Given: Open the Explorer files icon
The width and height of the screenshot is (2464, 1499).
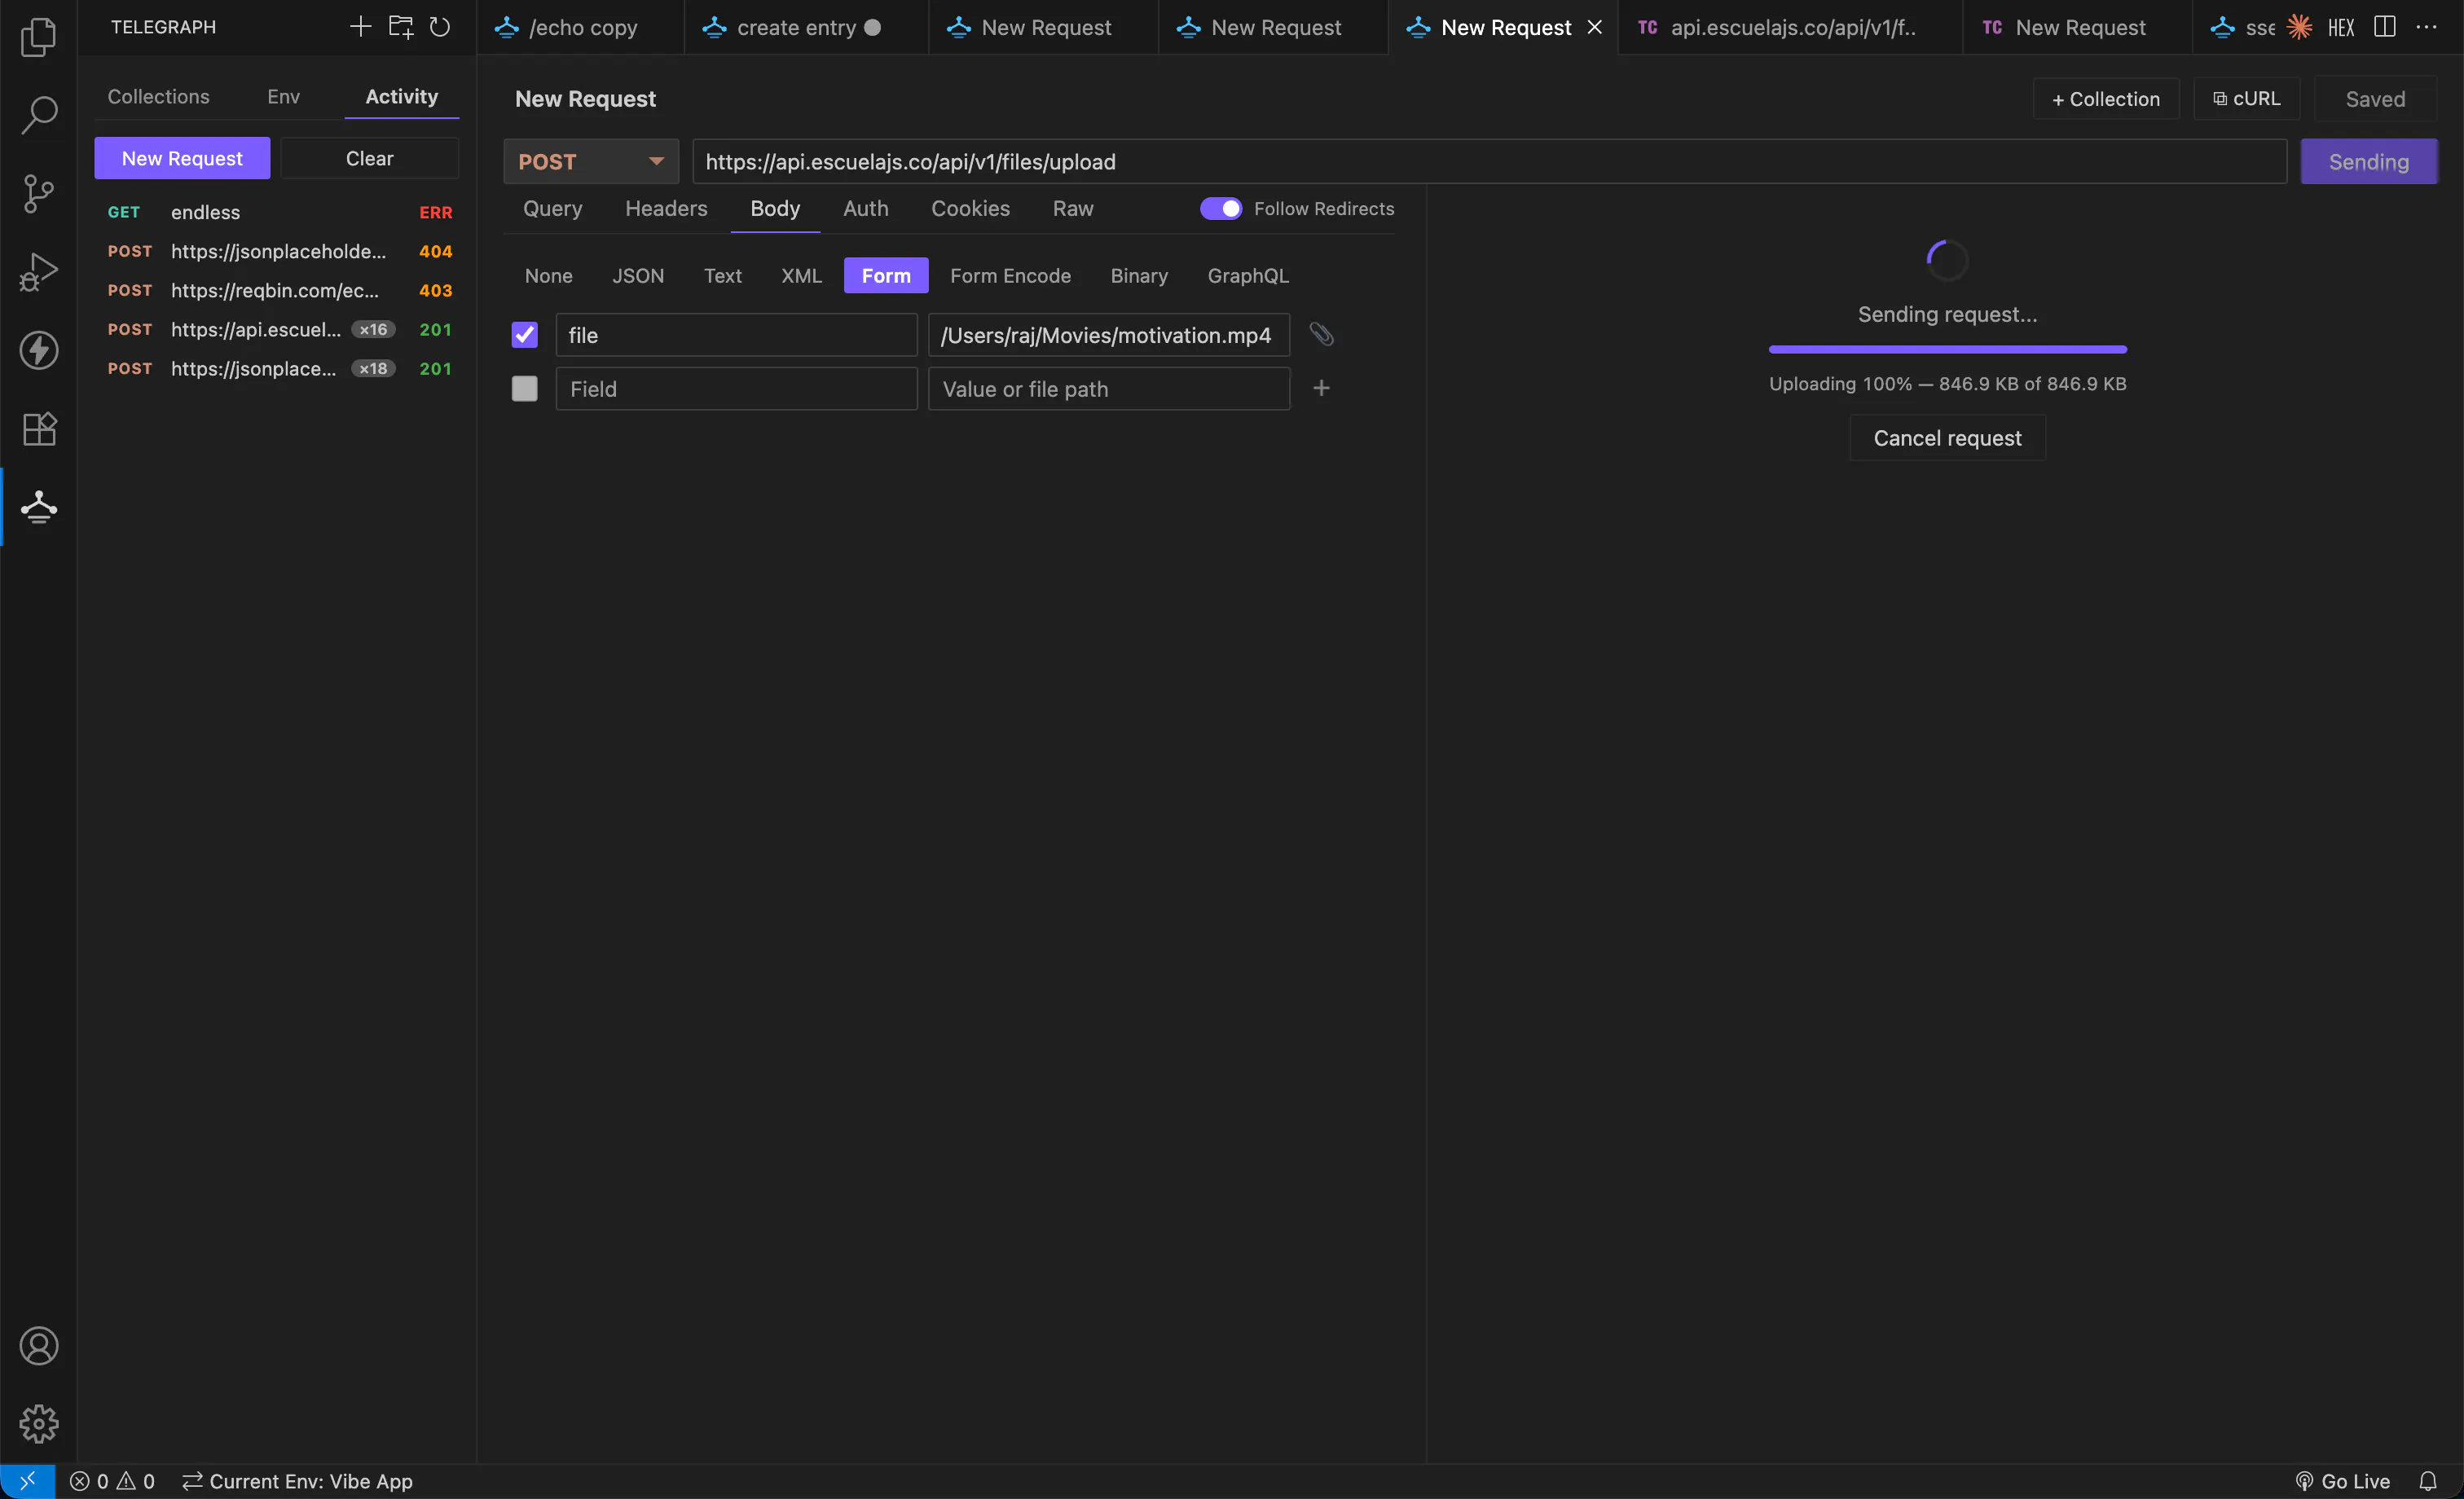Looking at the screenshot, I should click(38, 37).
